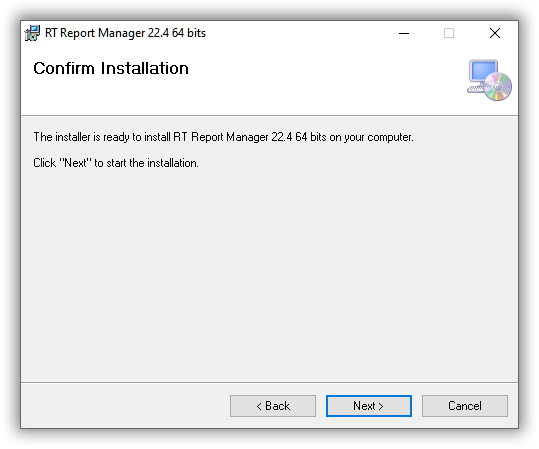Start installation with the Next button
The height and width of the screenshot is (449, 539).
369,406
